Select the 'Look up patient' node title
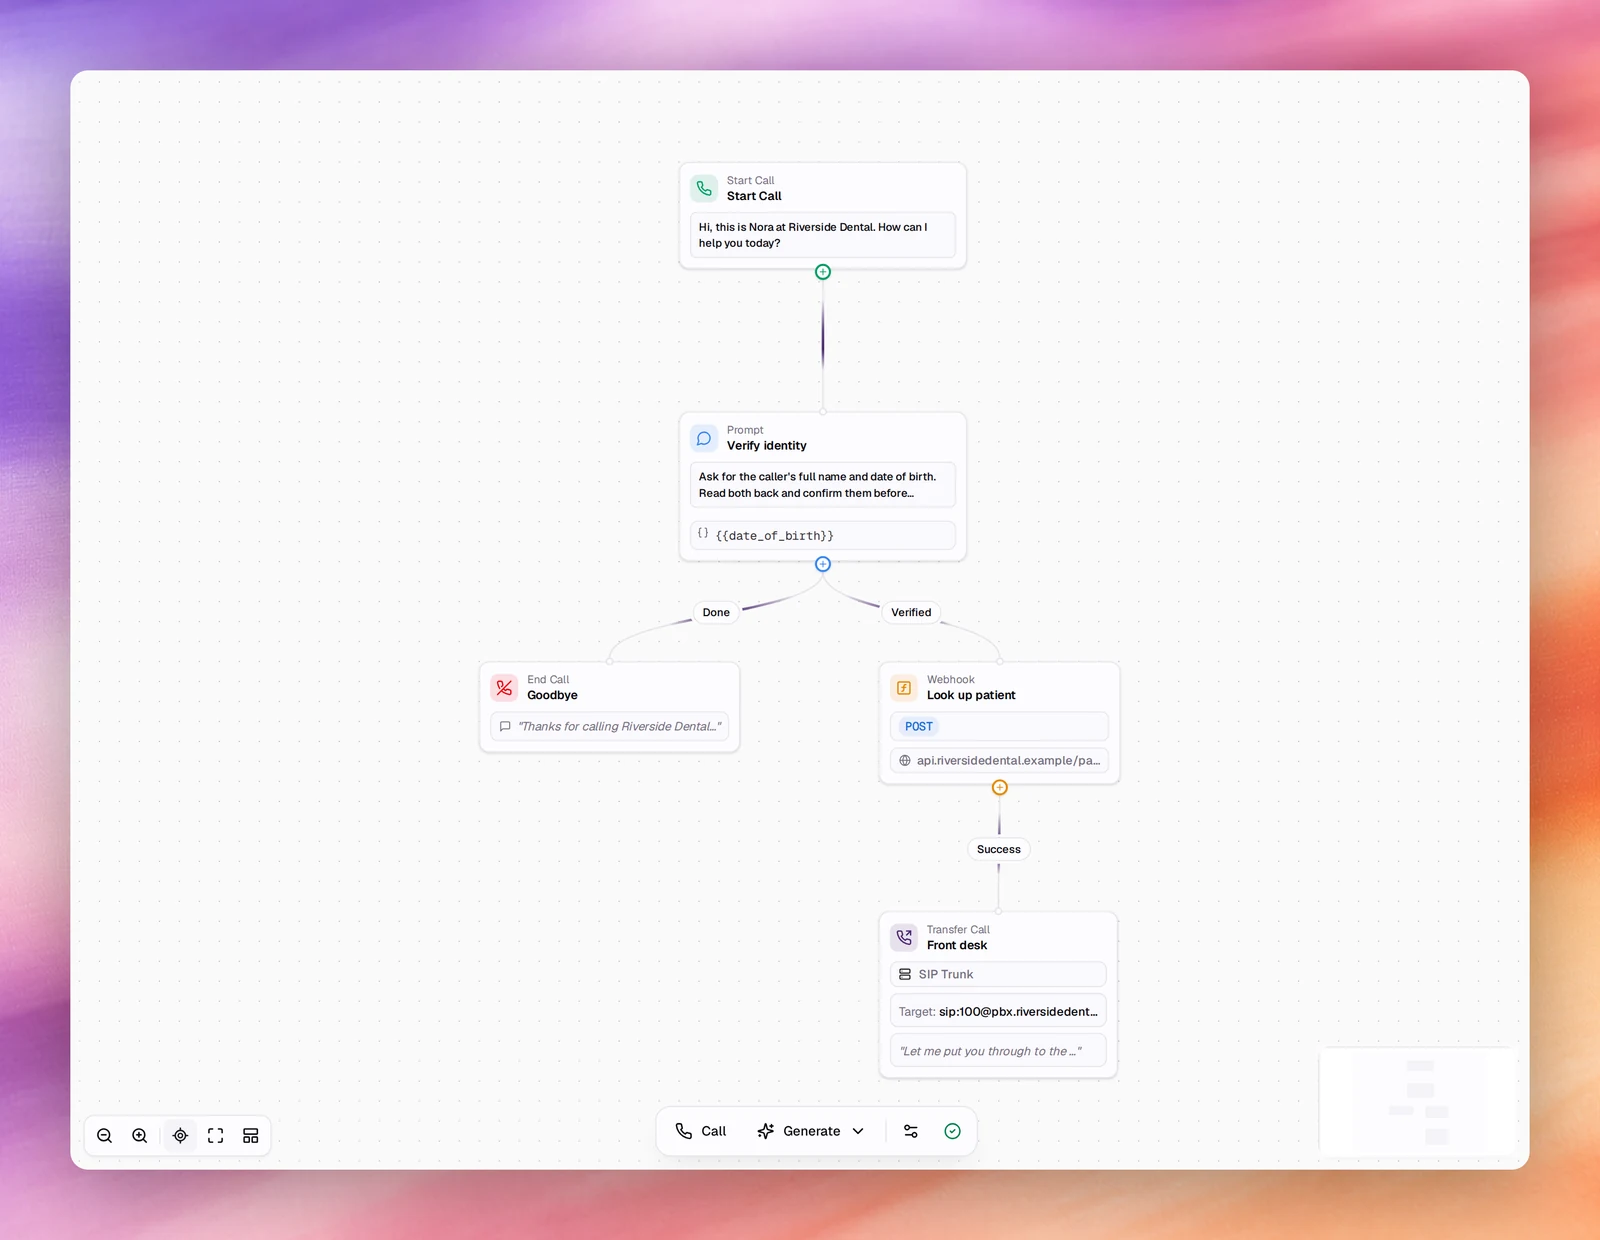This screenshot has width=1600, height=1240. click(x=971, y=695)
